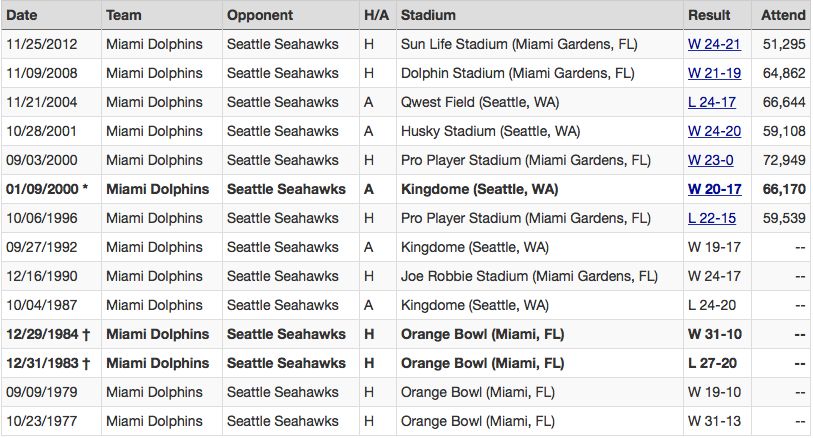This screenshot has width=813, height=438.
Task: Open the W 24-20 result link
Action: coord(714,131)
